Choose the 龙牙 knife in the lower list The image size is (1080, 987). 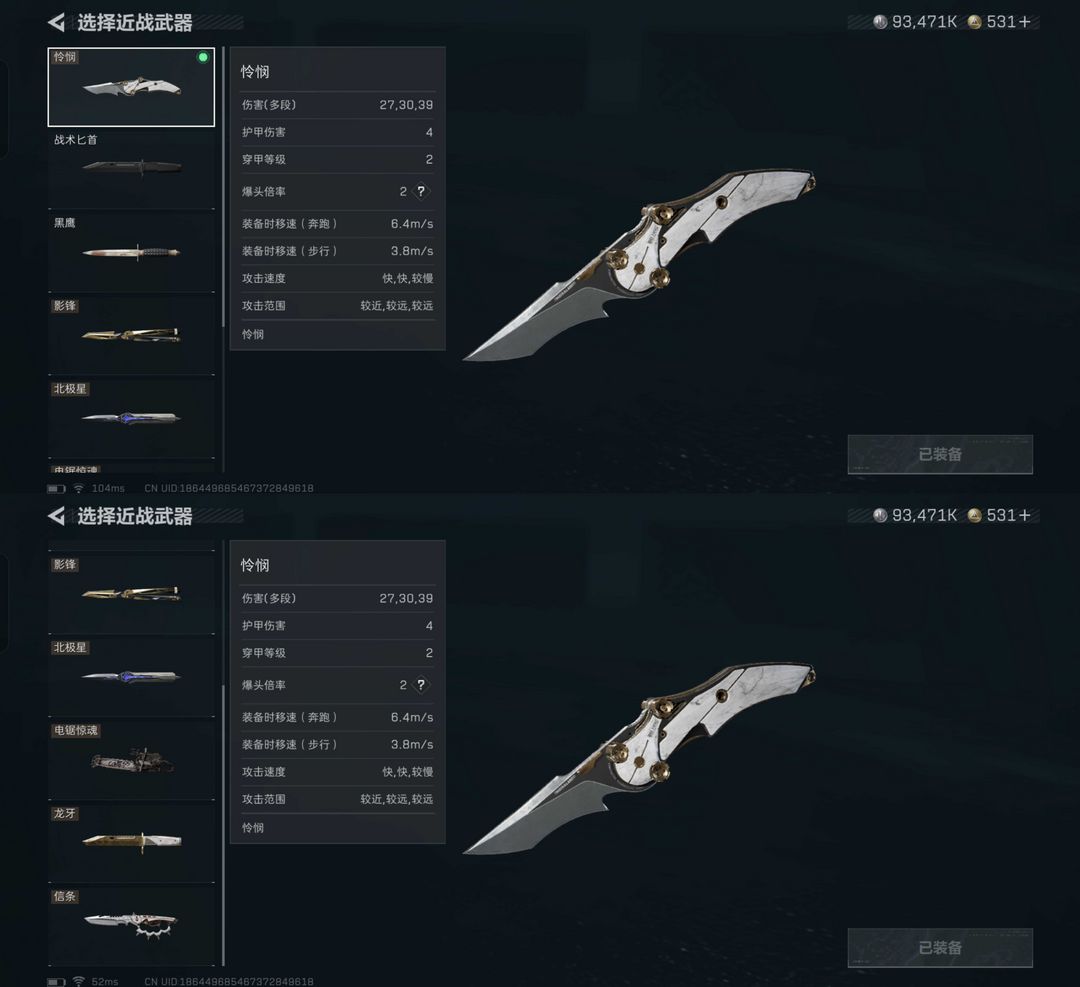[x=132, y=842]
